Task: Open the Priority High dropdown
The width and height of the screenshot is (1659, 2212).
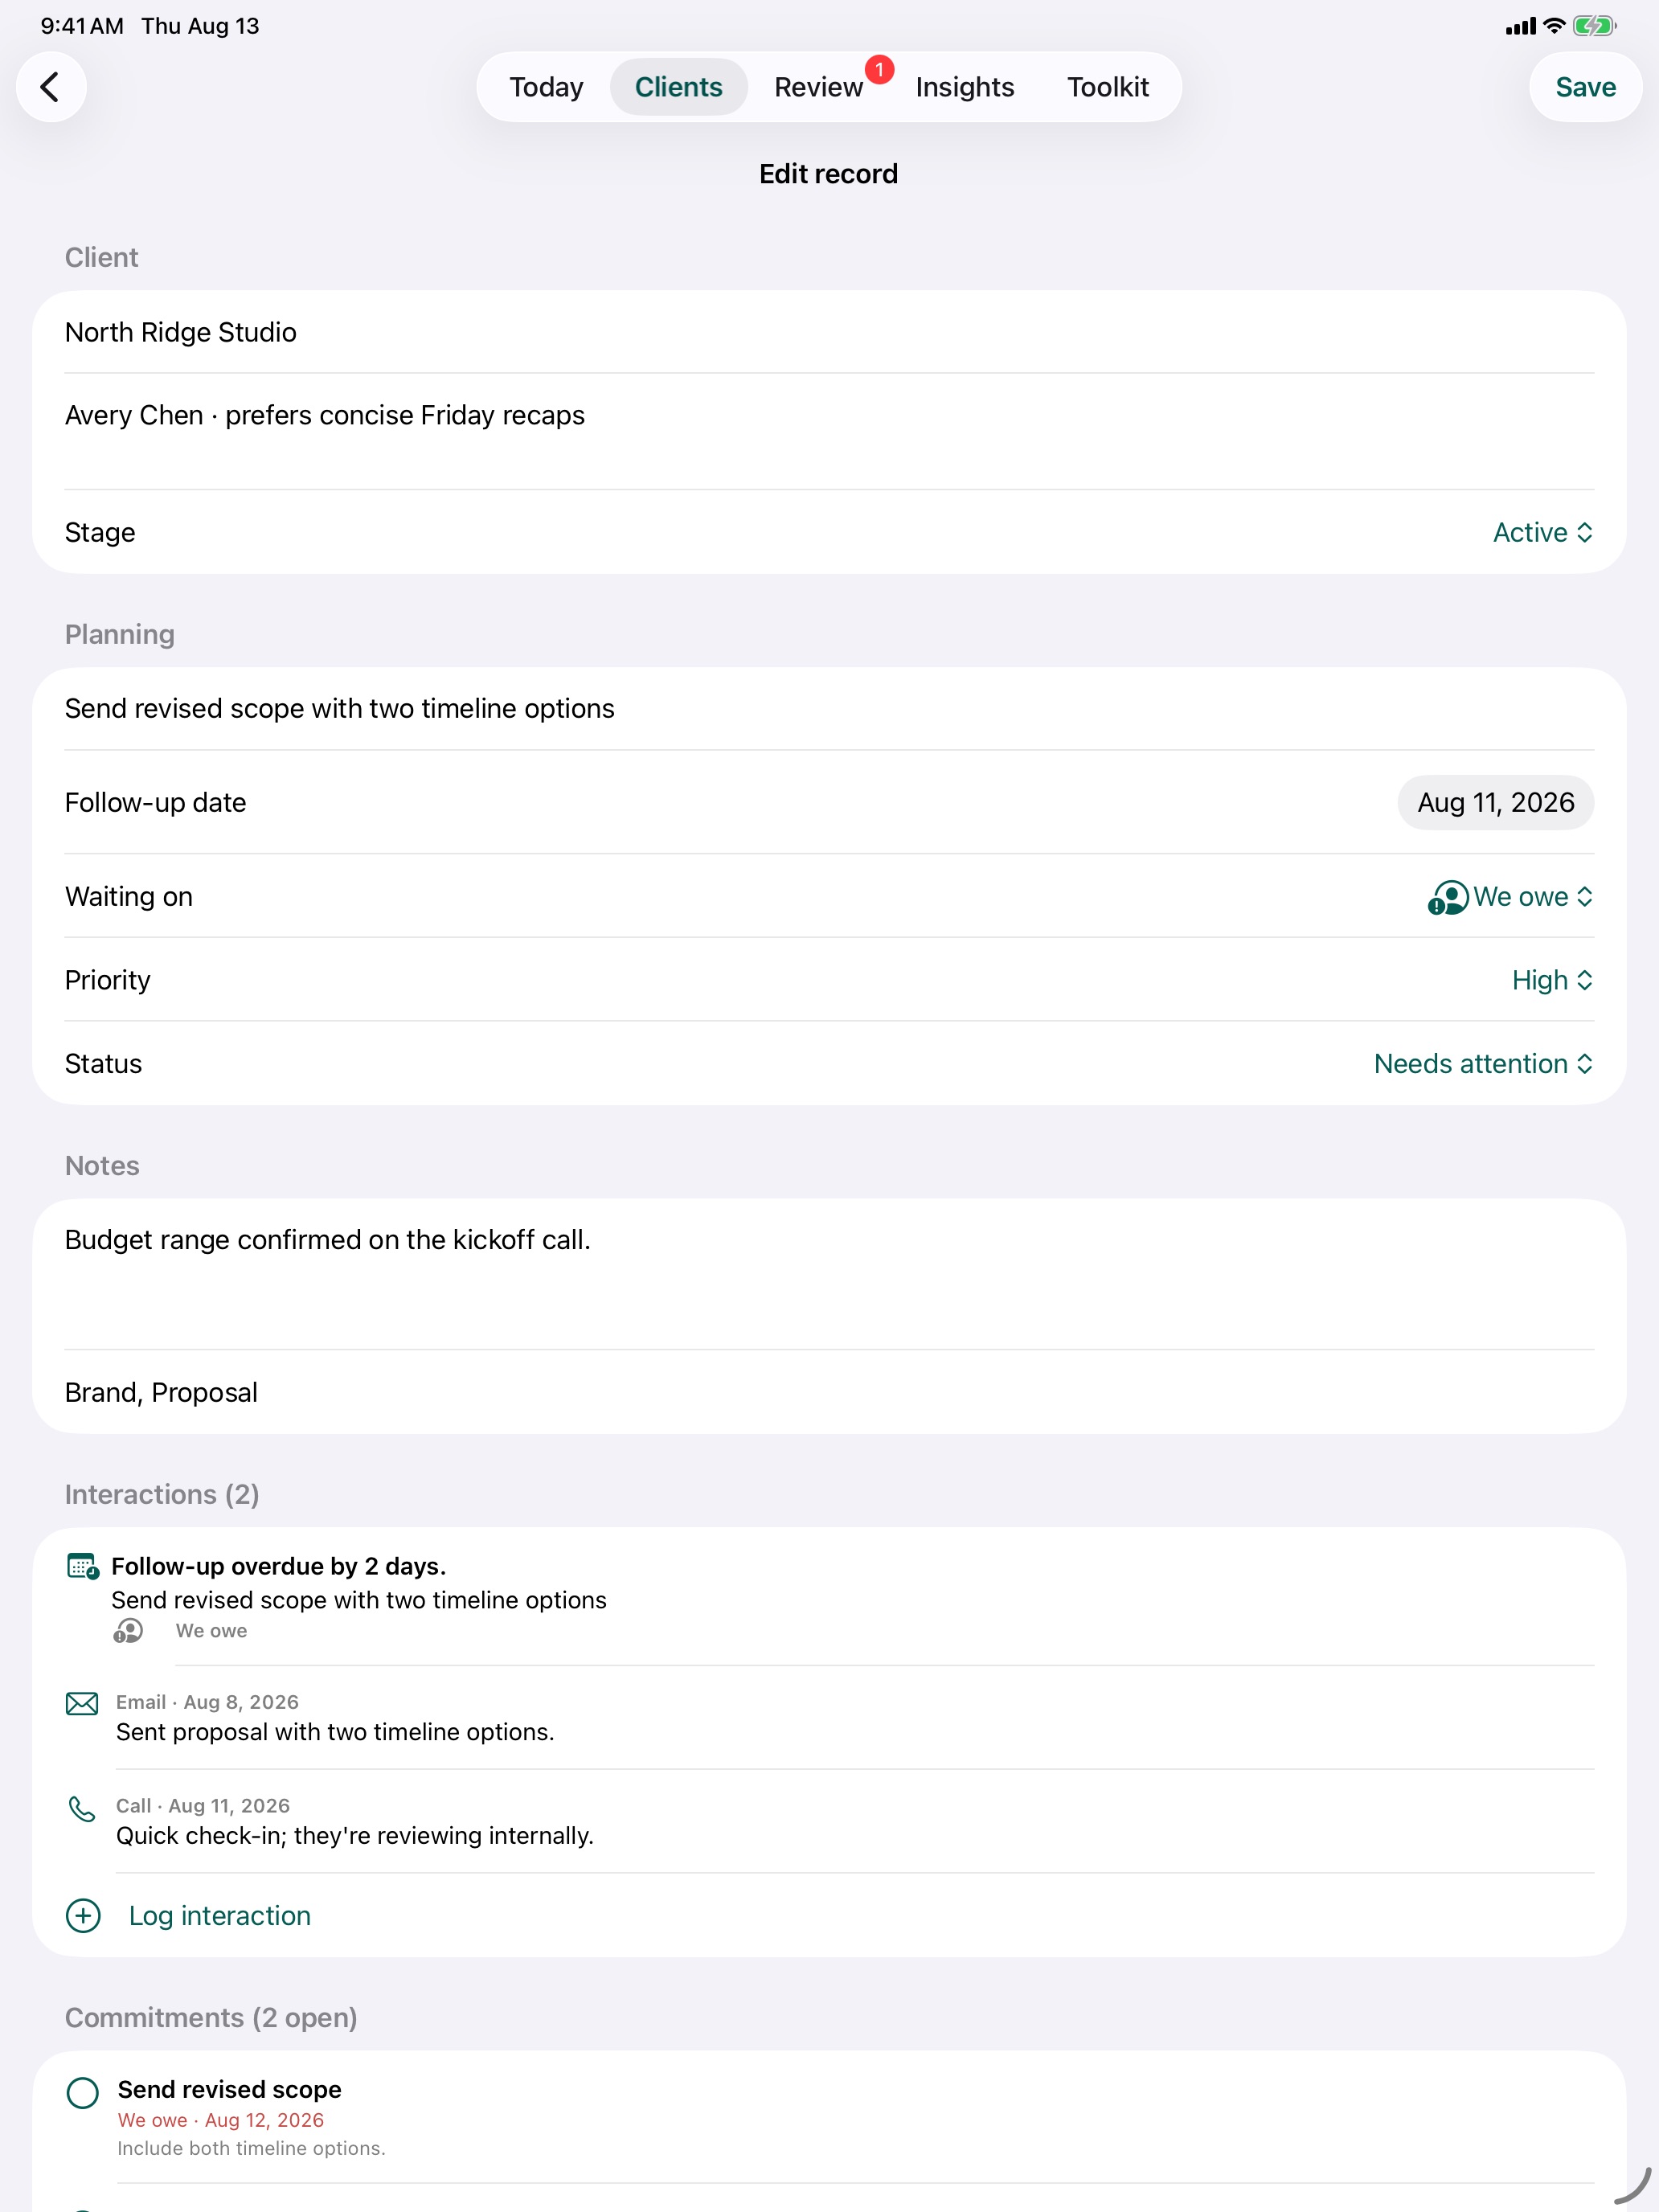Action: pos(1552,980)
